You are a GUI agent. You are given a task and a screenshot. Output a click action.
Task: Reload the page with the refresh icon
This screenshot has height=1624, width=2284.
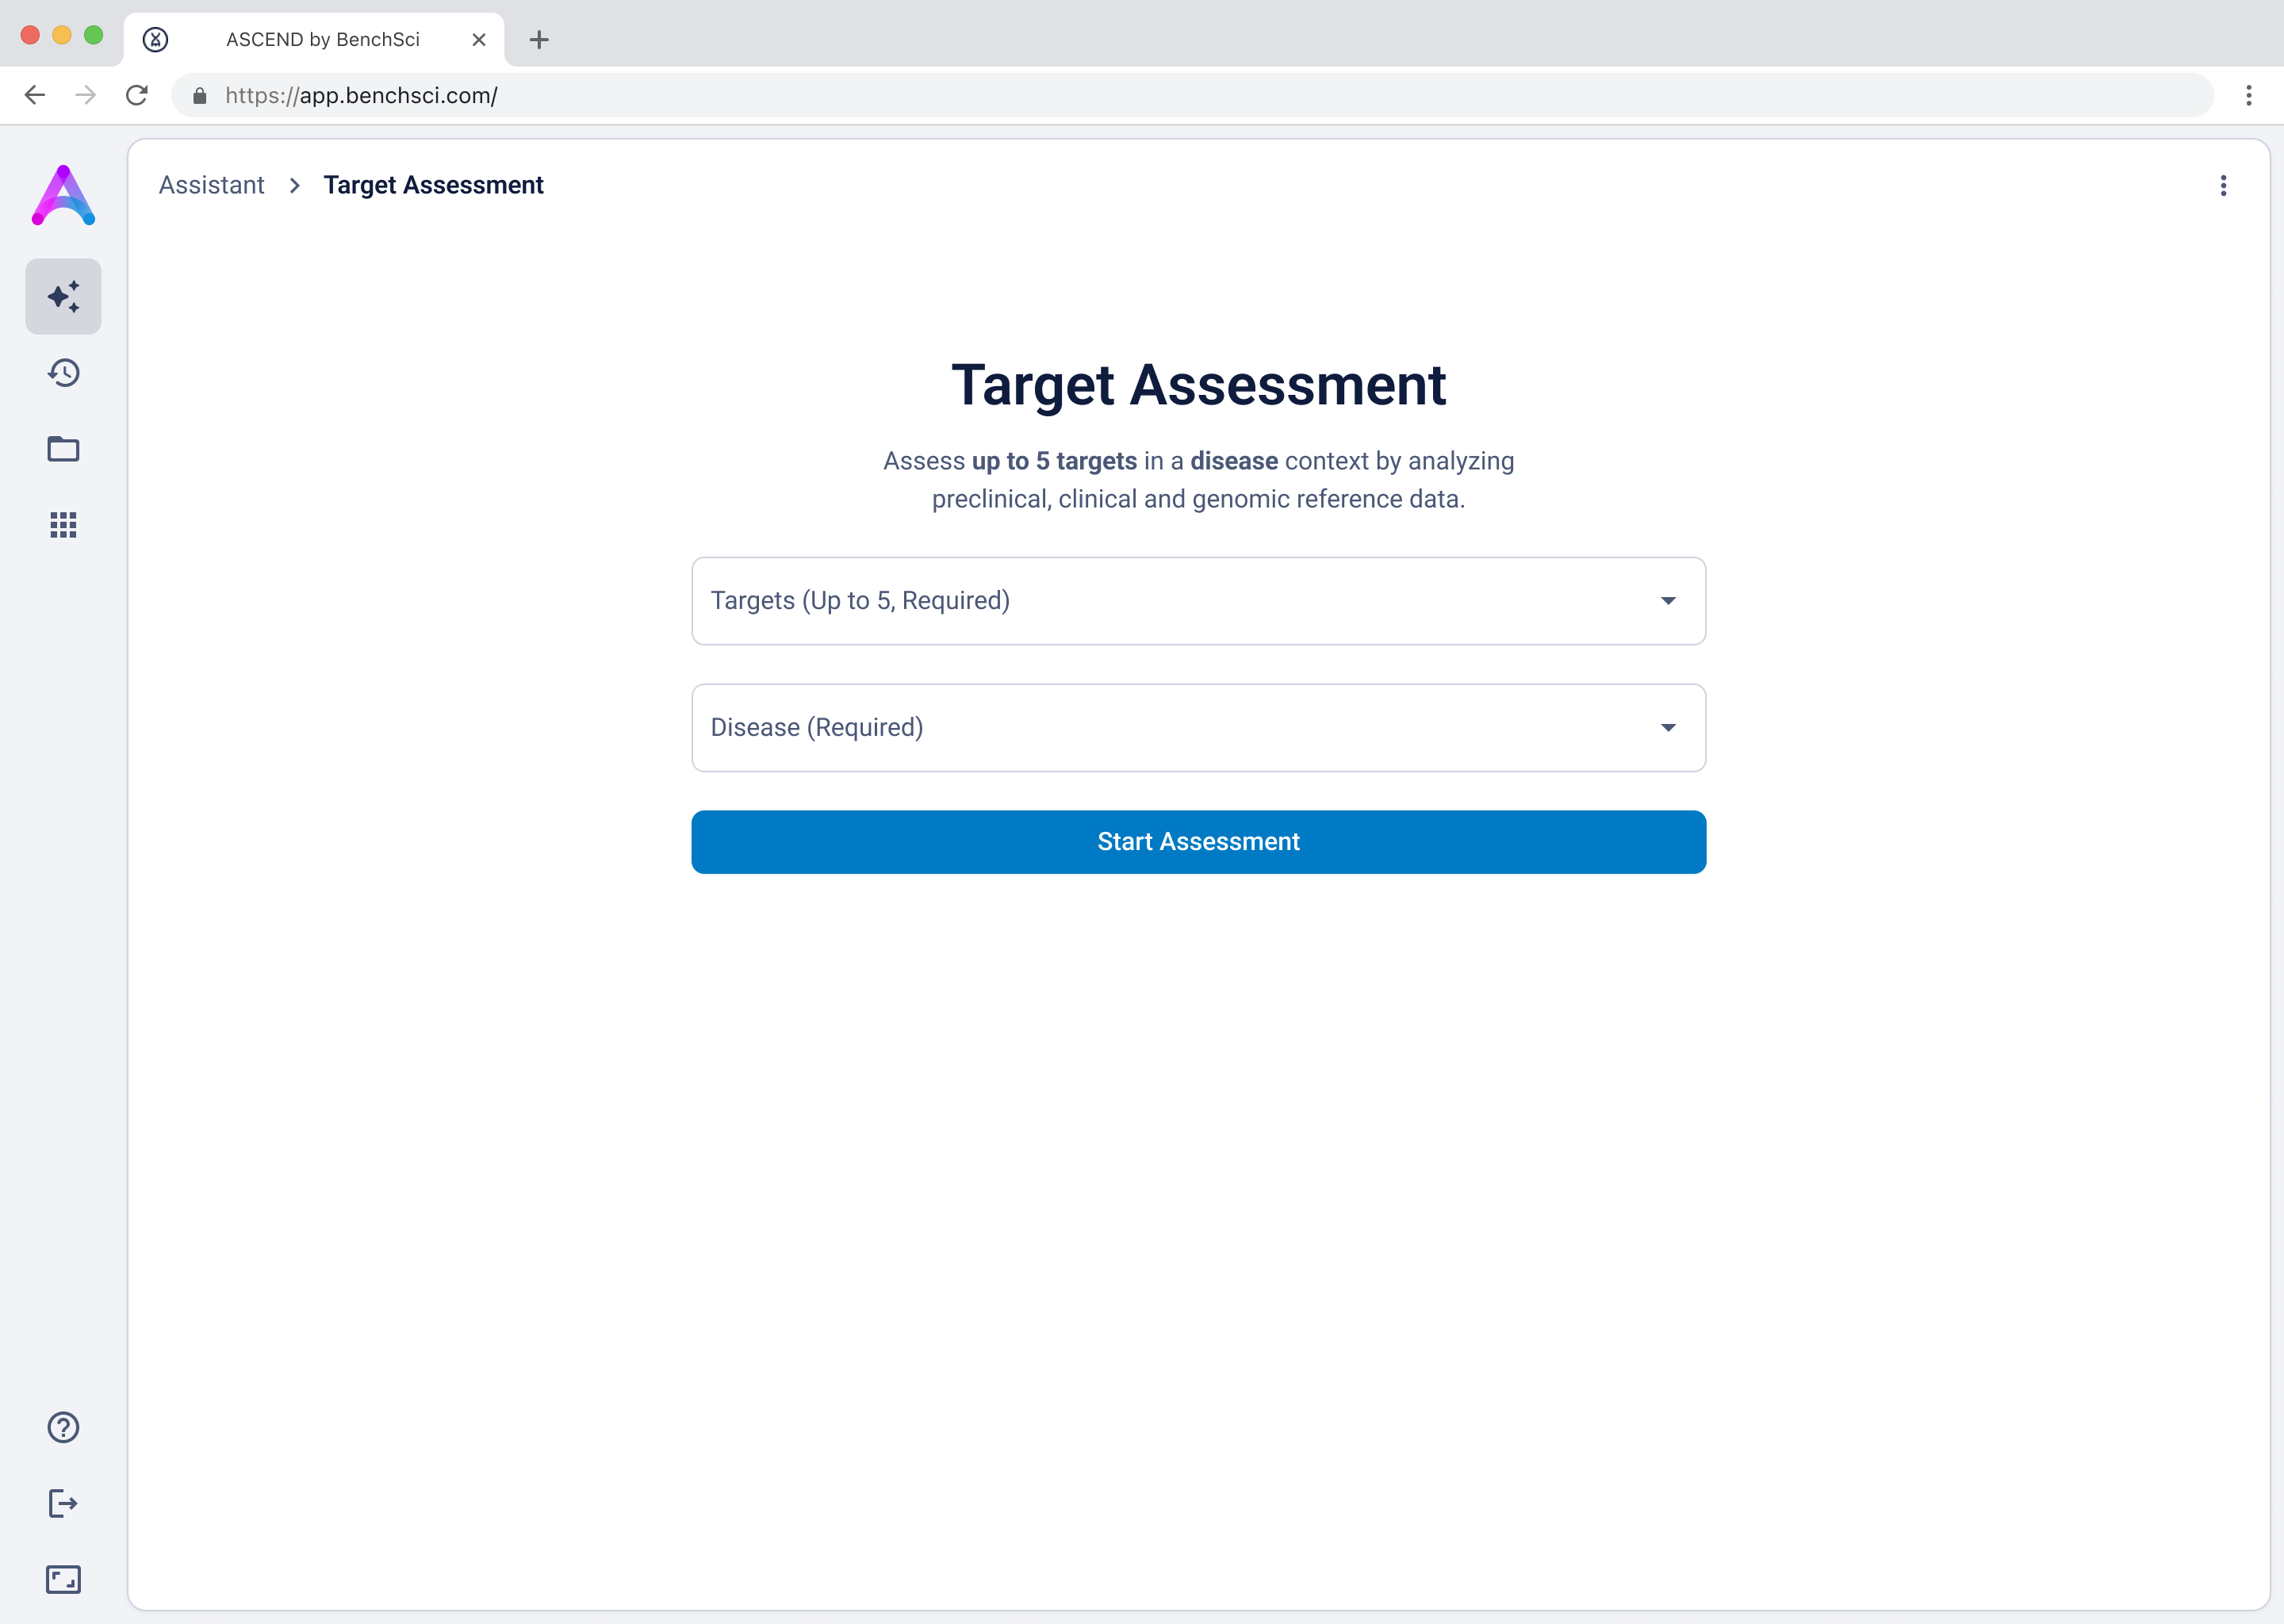click(x=137, y=95)
